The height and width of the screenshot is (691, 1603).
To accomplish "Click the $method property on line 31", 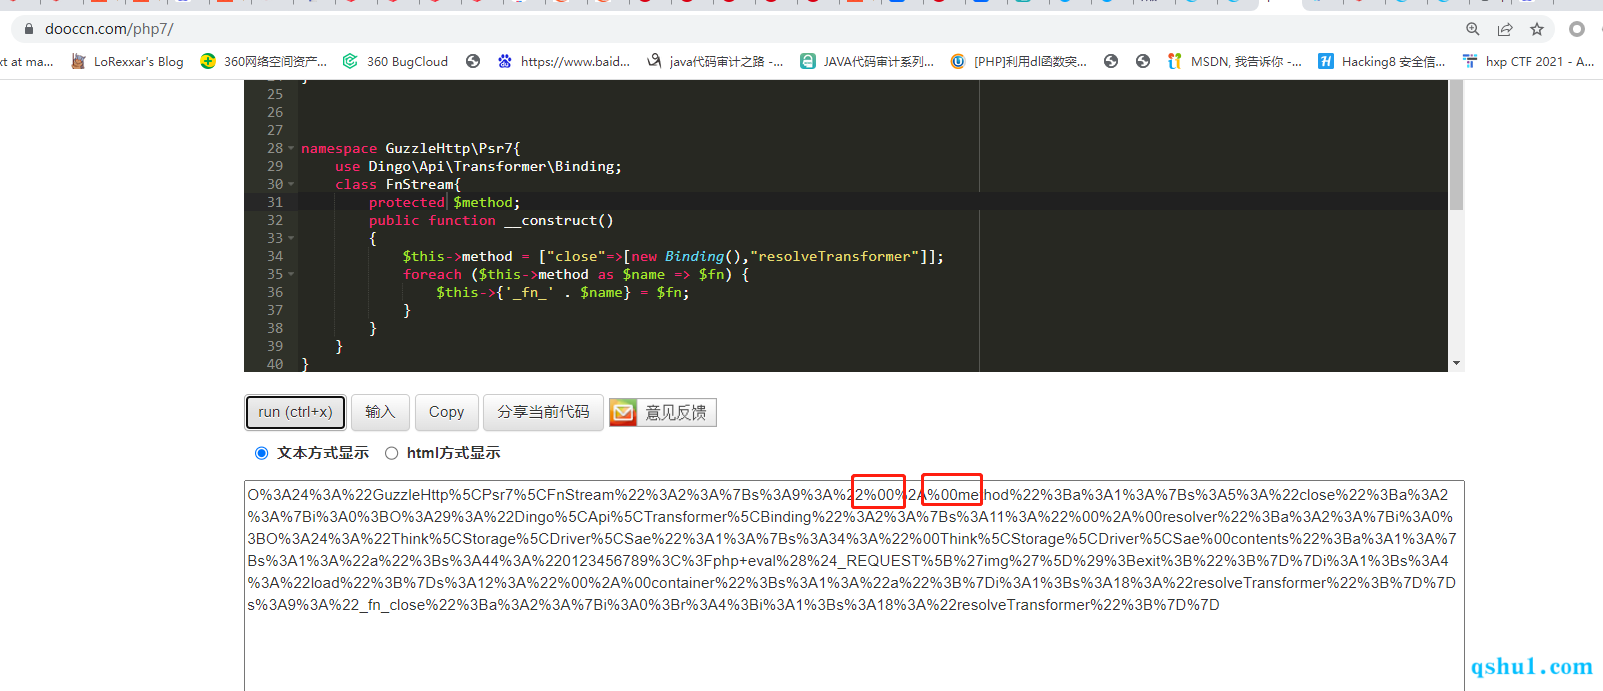I will (483, 202).
